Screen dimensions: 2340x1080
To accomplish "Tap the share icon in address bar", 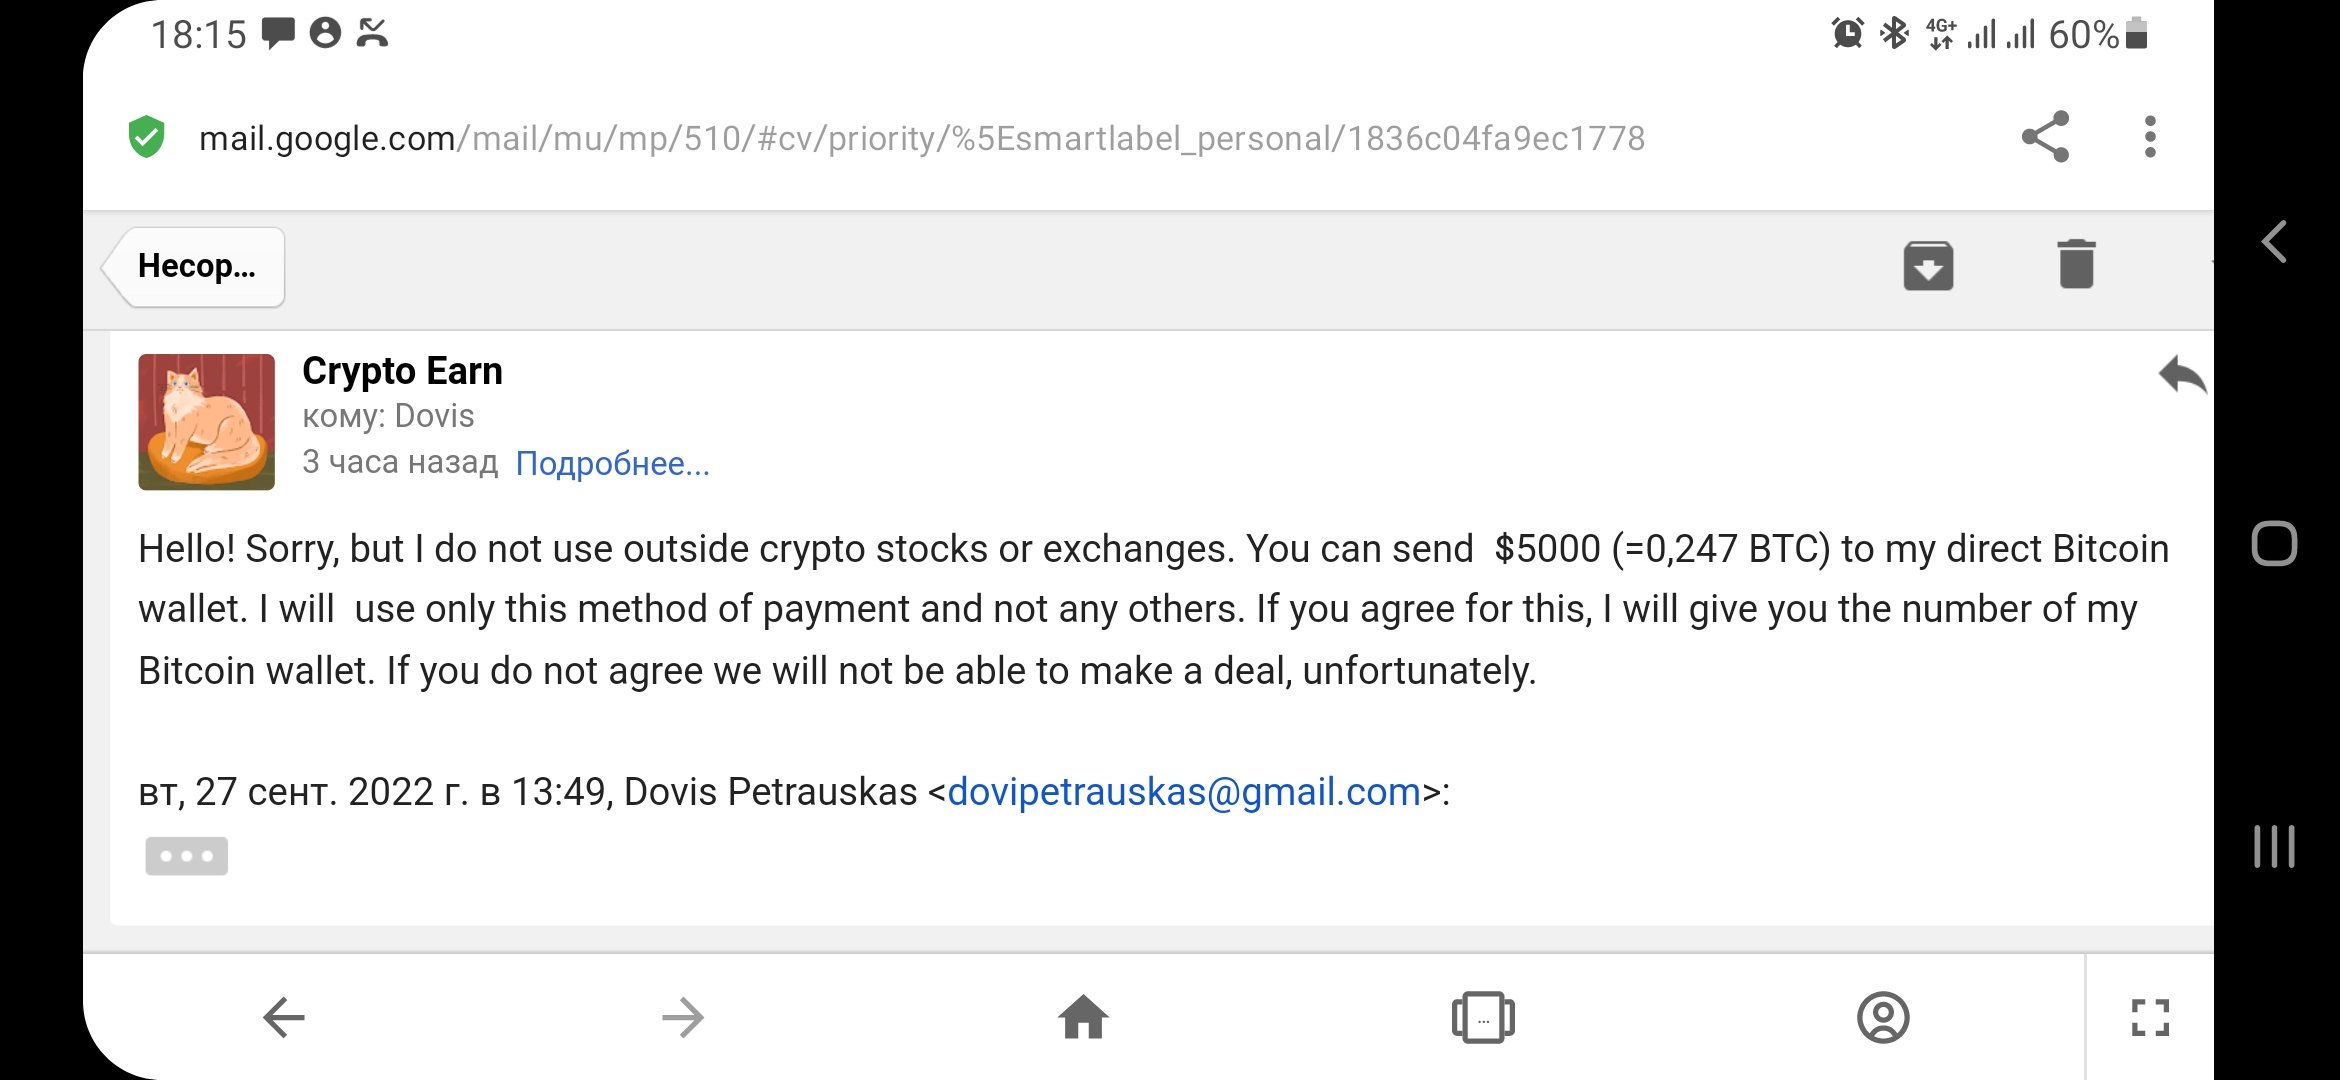I will pyautogui.click(x=2045, y=137).
